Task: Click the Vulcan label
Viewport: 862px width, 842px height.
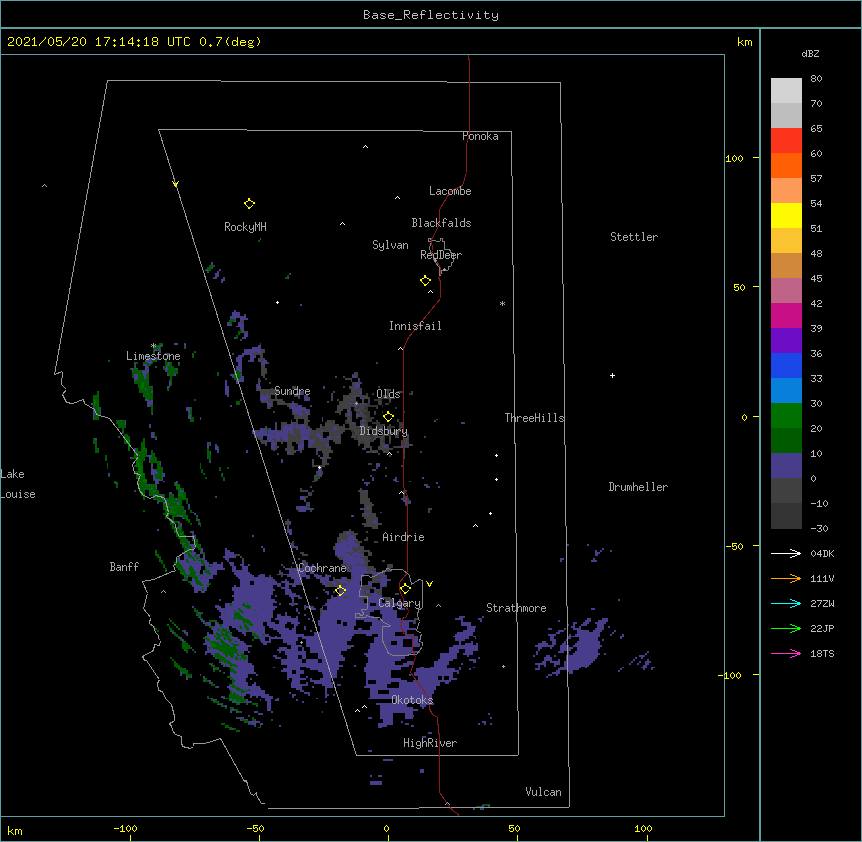Action: 543,792
